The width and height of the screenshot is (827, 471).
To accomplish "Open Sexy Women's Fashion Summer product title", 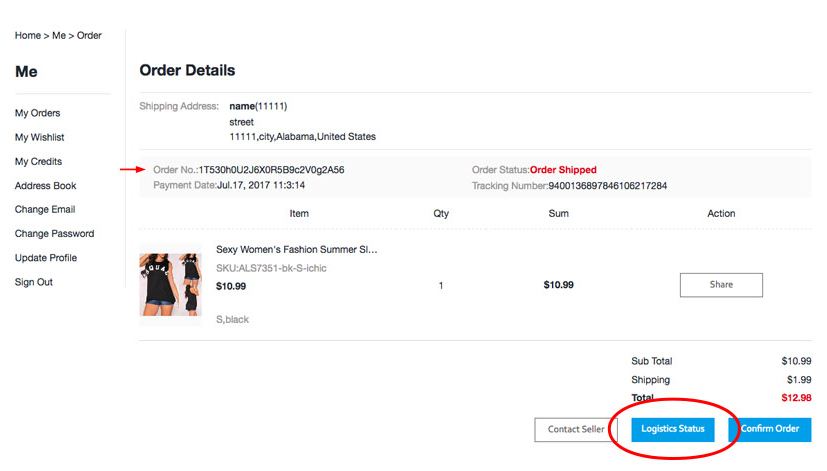I will pyautogui.click(x=296, y=249).
